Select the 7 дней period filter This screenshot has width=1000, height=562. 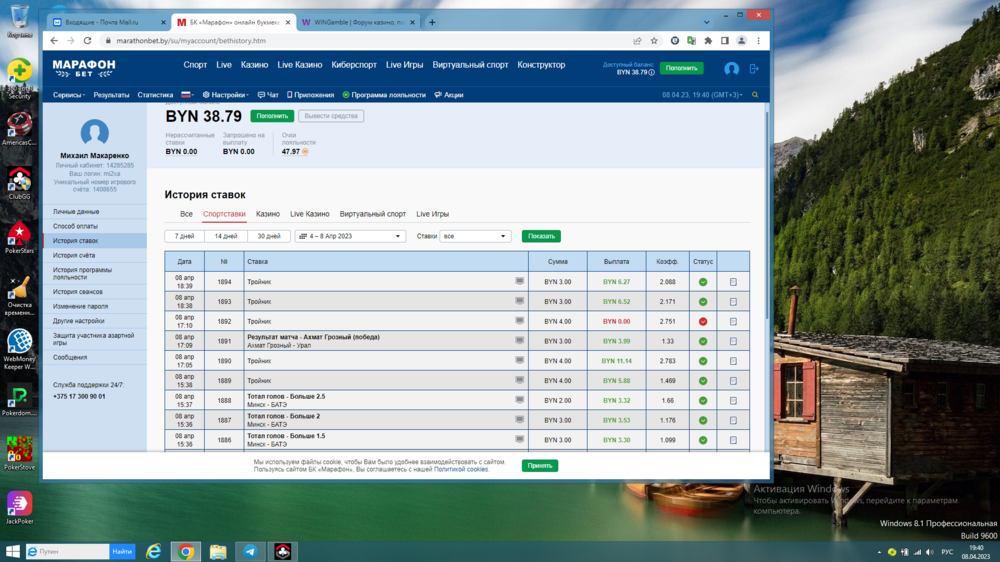(x=184, y=236)
